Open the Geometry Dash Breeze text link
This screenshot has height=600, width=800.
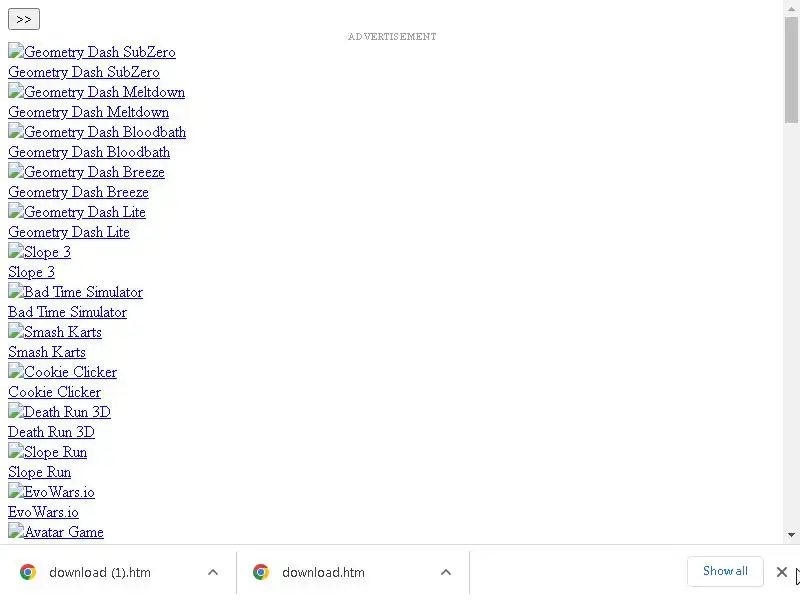78,192
